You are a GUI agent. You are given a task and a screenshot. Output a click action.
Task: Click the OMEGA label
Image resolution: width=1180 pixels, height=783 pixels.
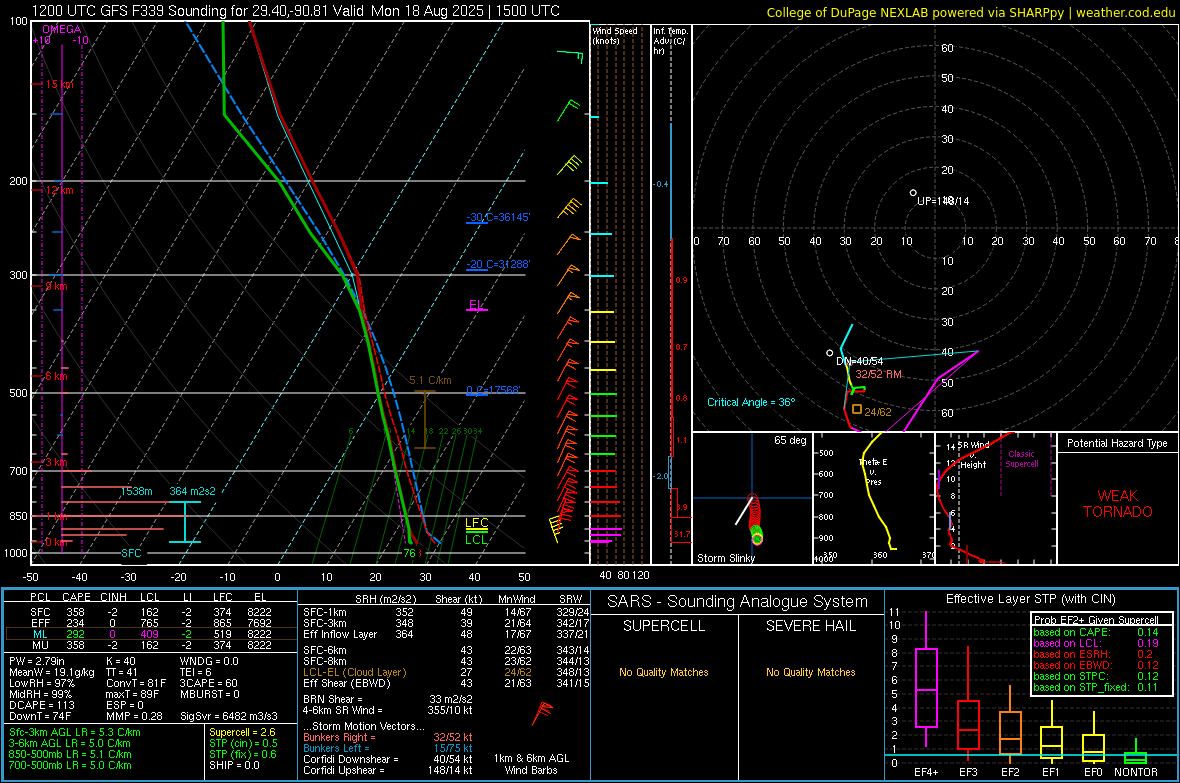62,29
